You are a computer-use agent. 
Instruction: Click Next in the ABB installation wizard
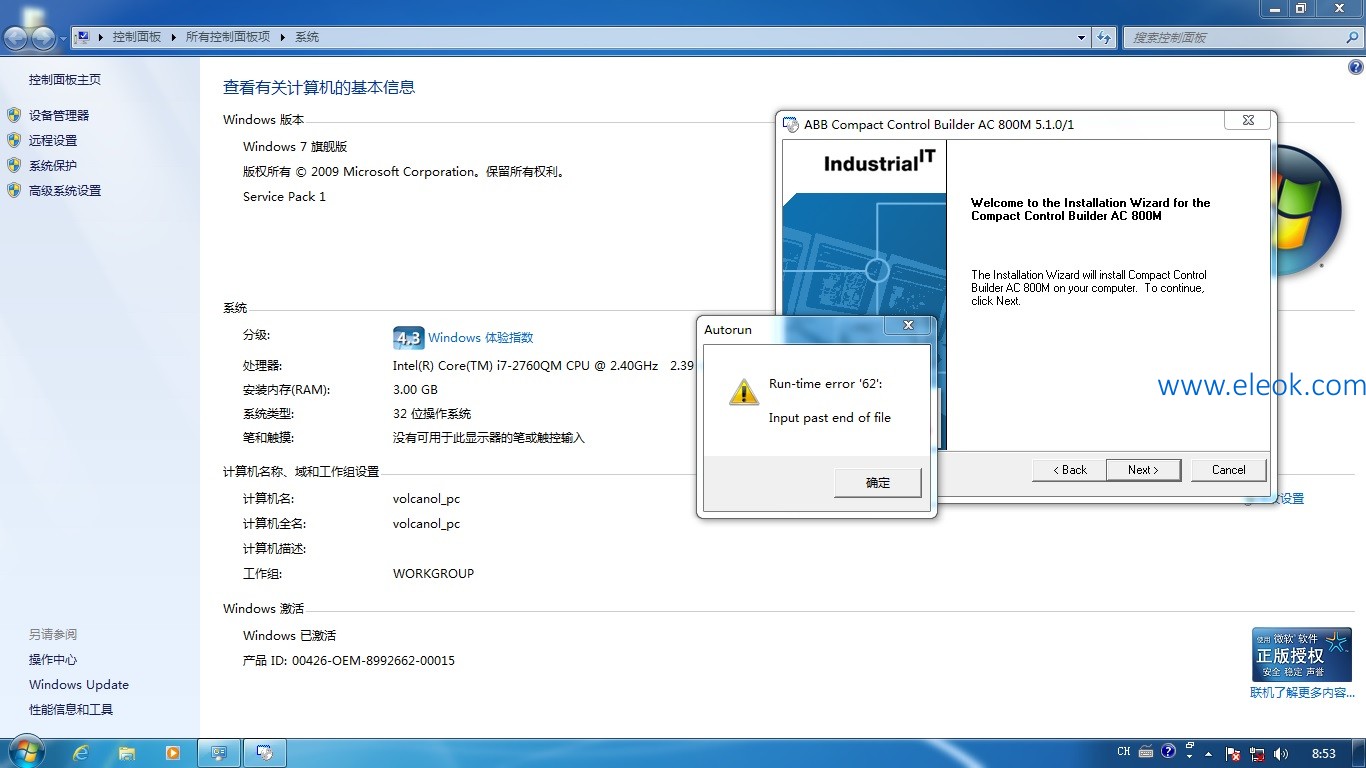[x=1143, y=470]
